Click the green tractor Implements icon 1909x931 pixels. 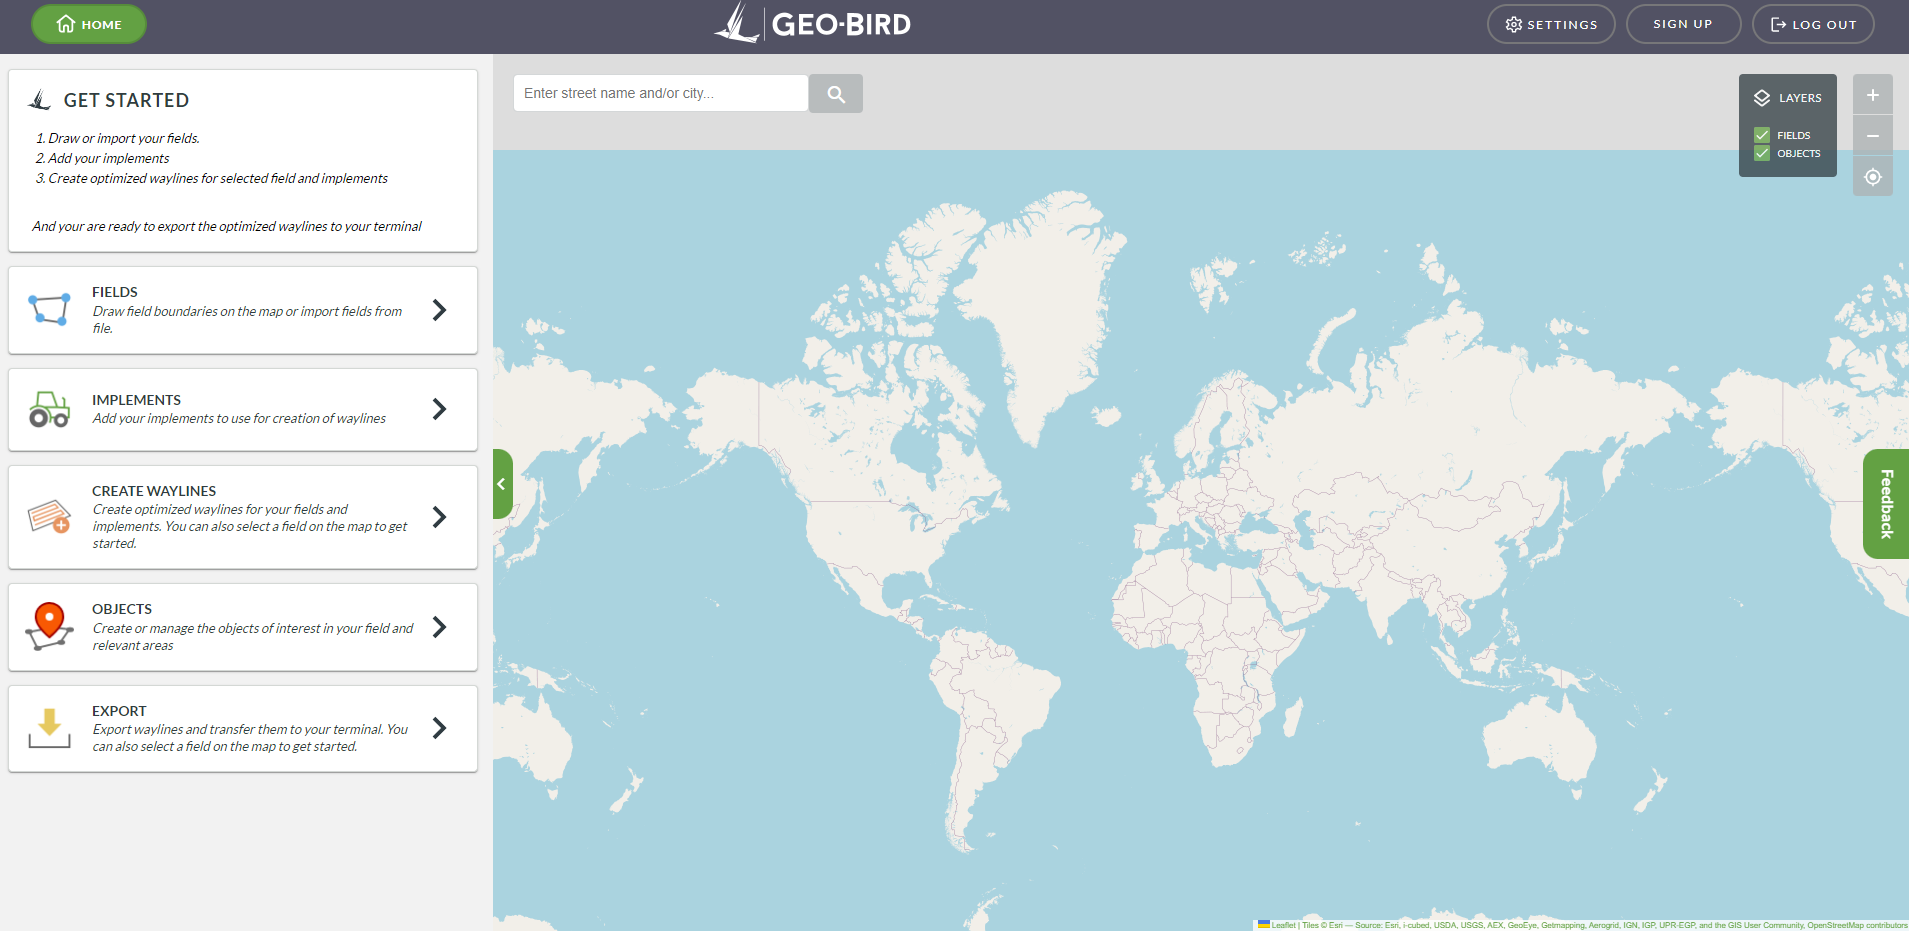point(49,409)
